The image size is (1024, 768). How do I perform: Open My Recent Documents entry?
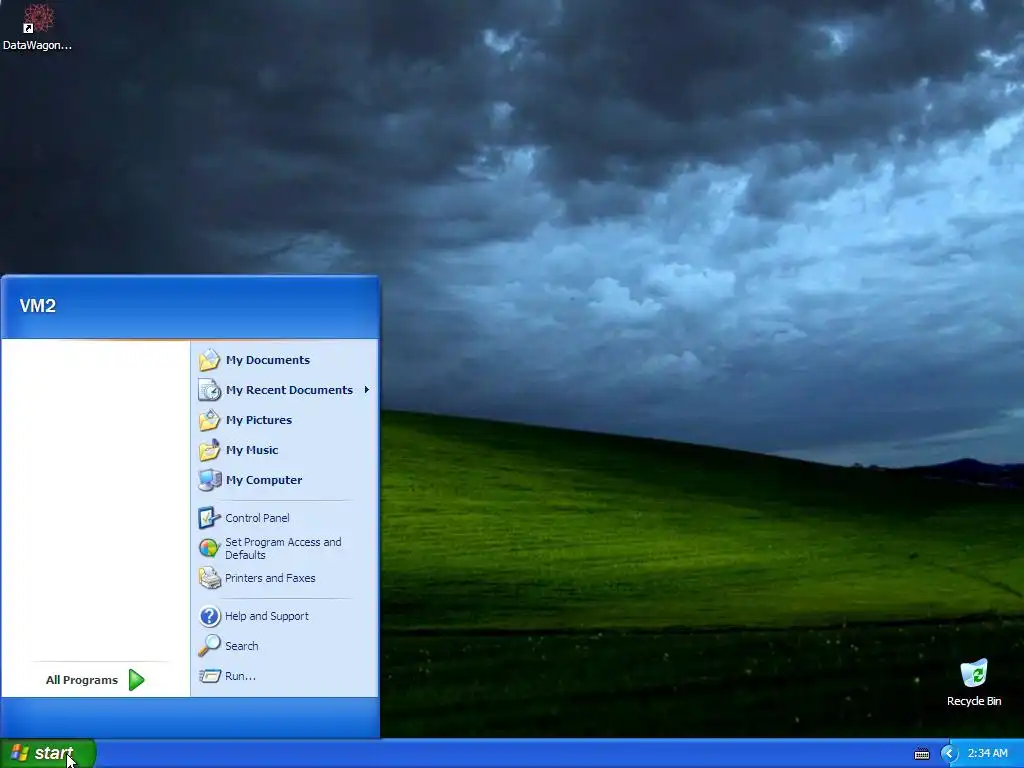285,390
